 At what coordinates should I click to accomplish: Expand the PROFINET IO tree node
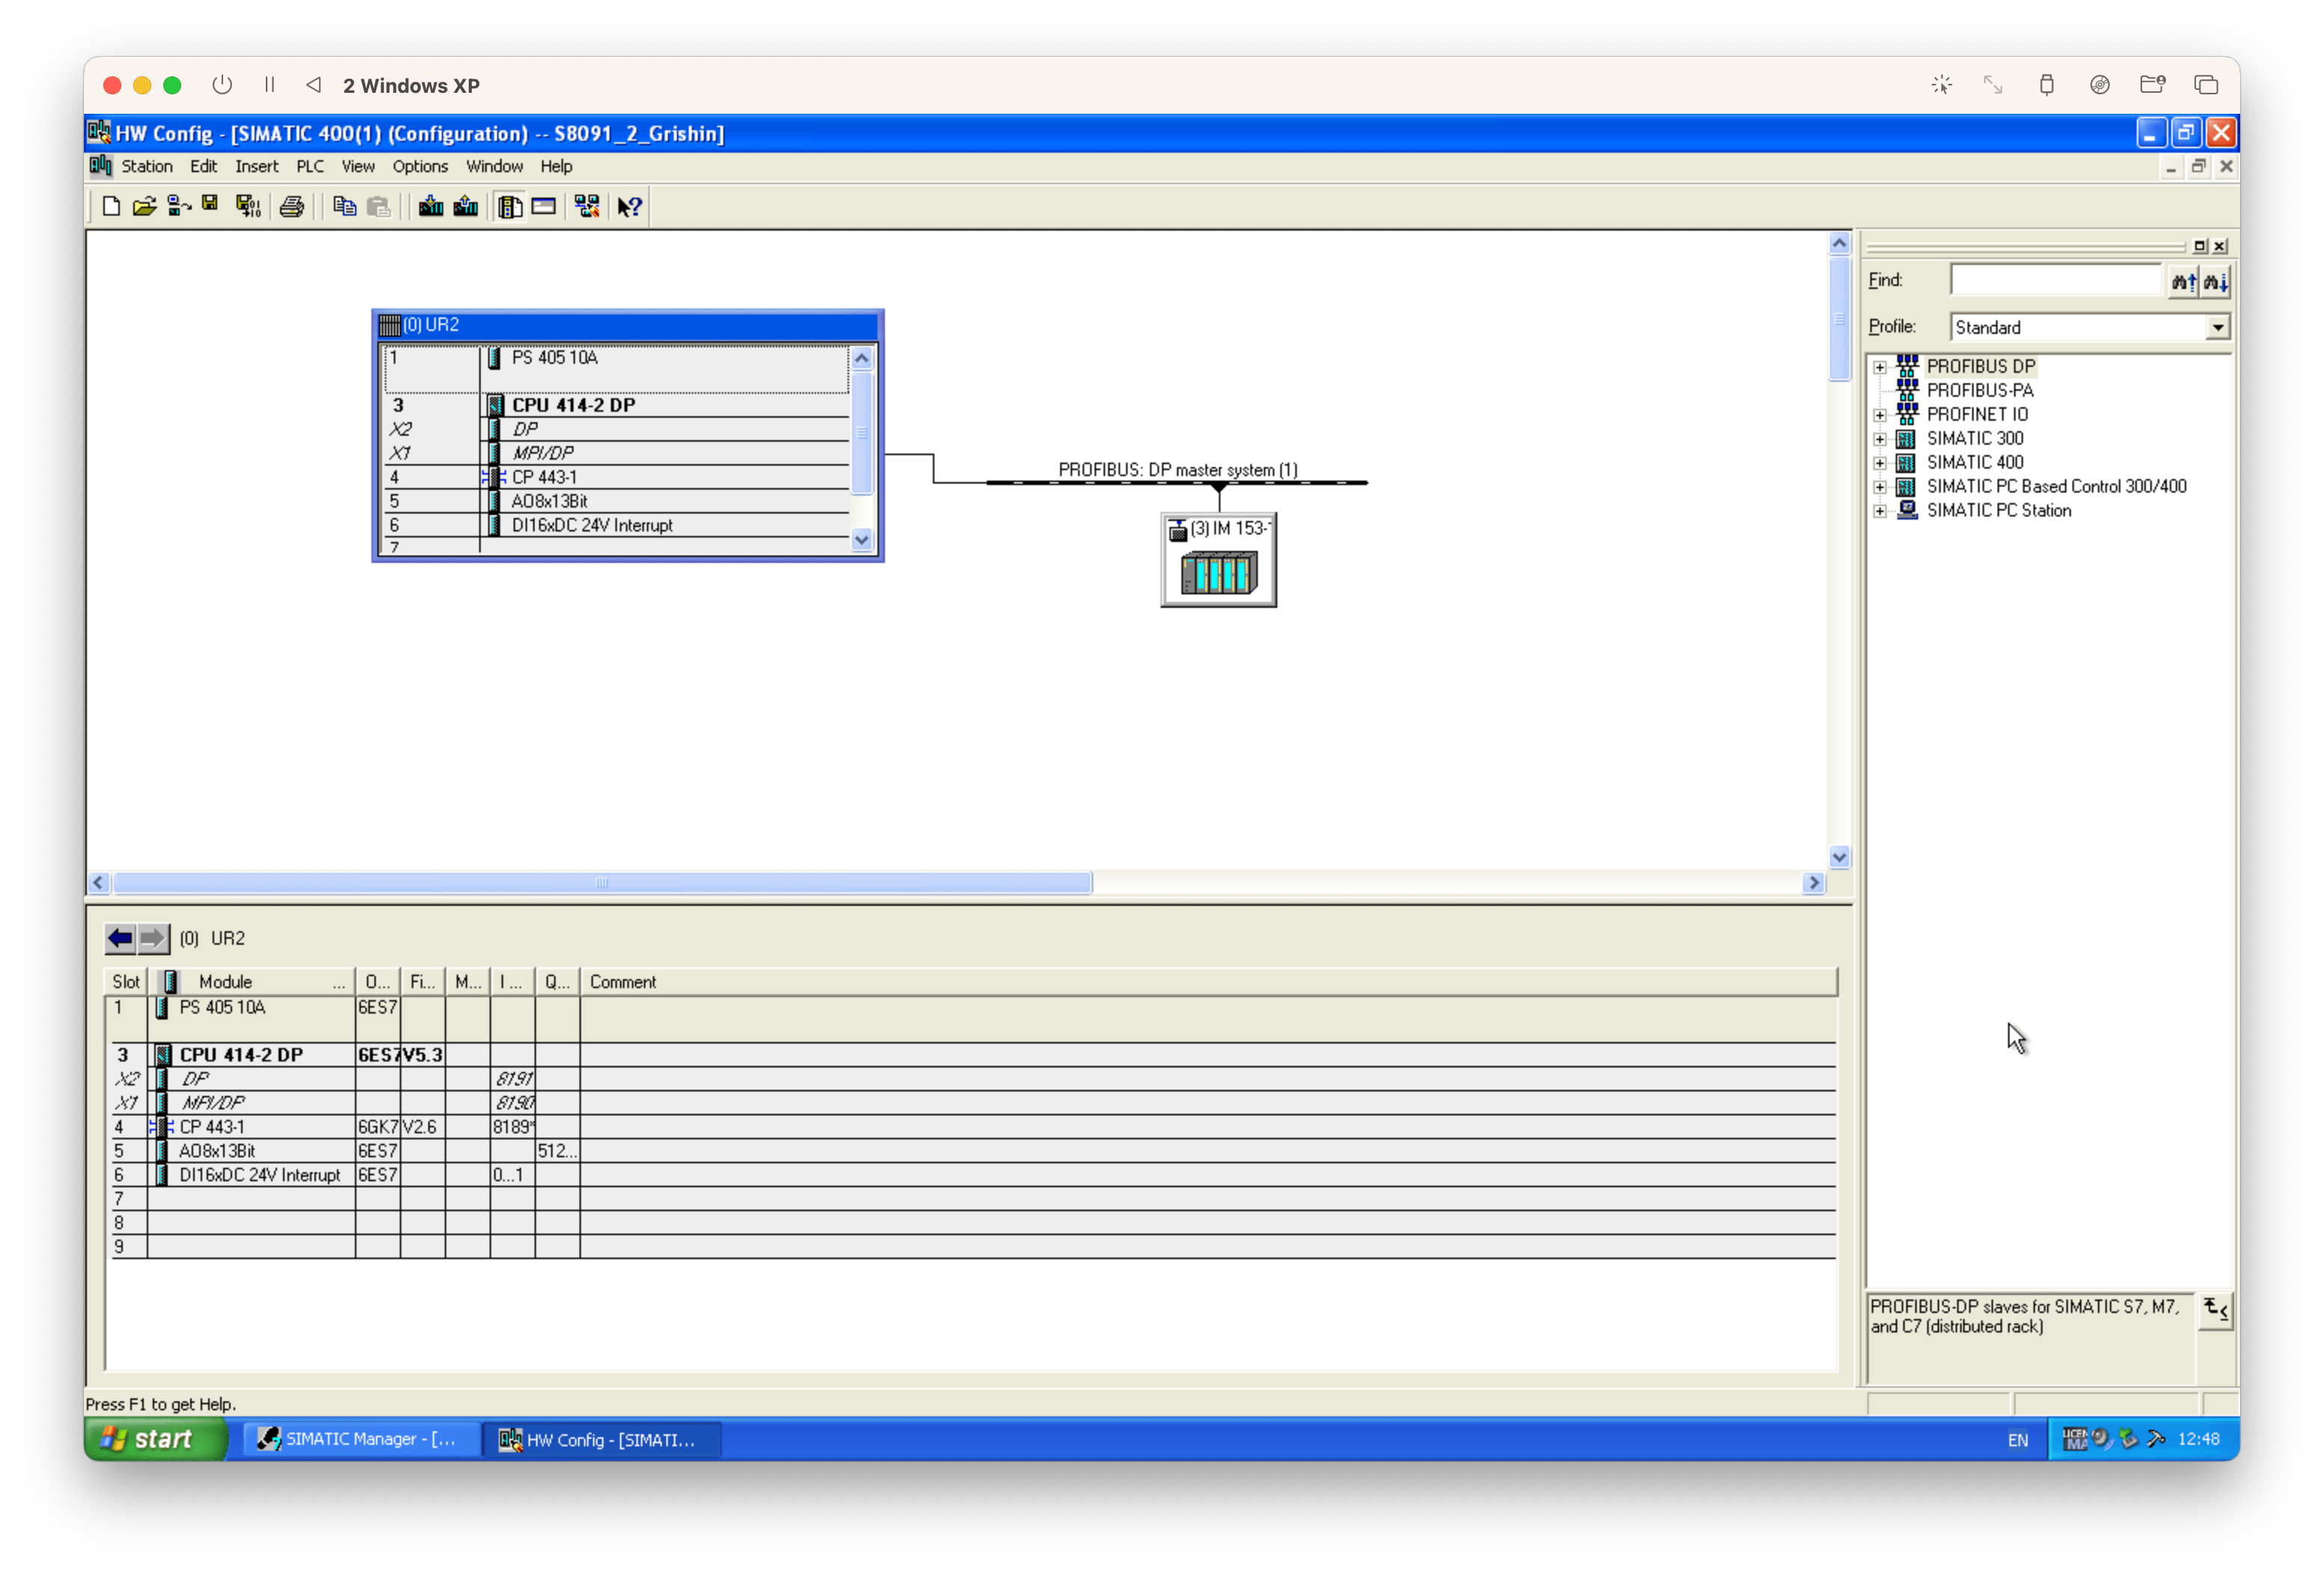1879,415
